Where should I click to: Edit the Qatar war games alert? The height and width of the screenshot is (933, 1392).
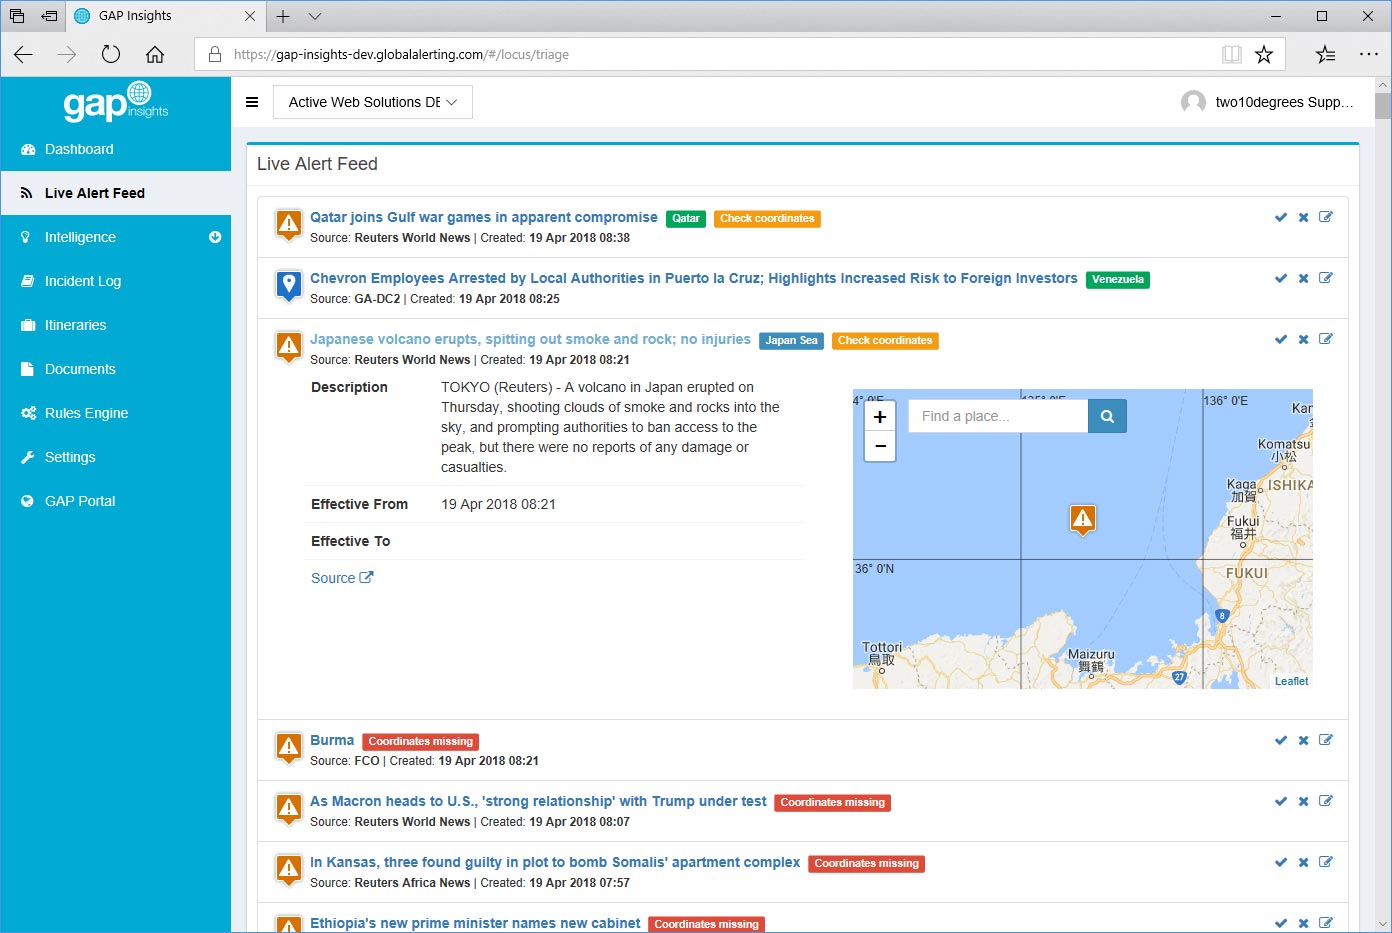click(1326, 217)
